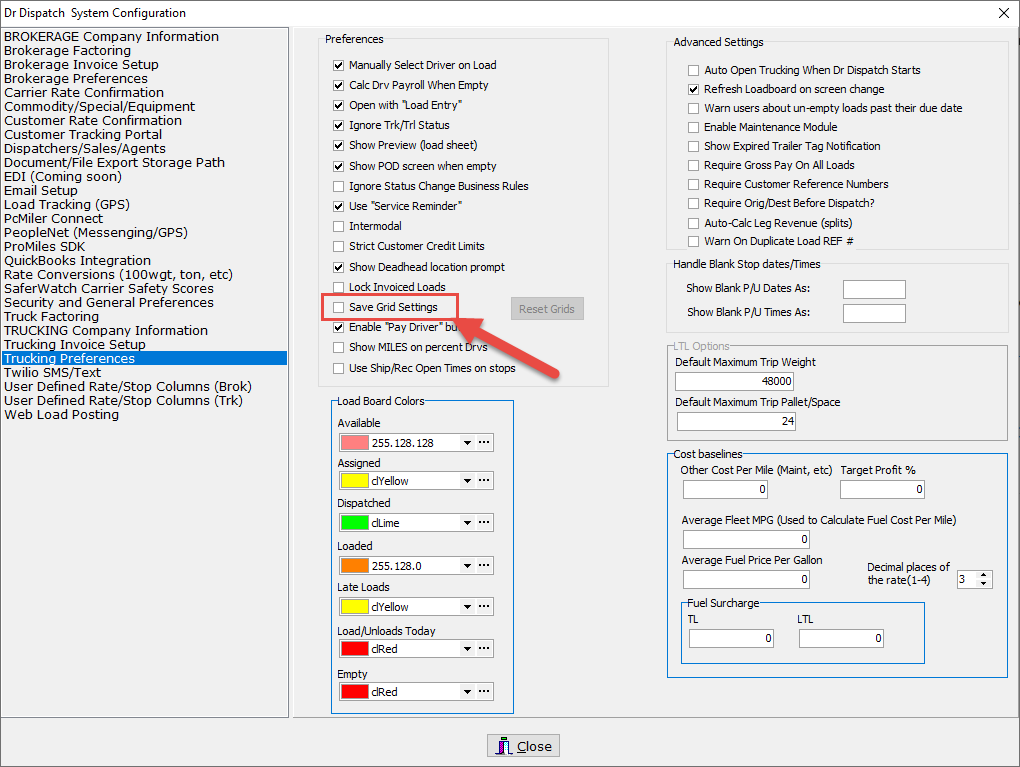Expand the Dispatched color dropdown
Image resolution: width=1020 pixels, height=767 pixels.
(x=467, y=522)
